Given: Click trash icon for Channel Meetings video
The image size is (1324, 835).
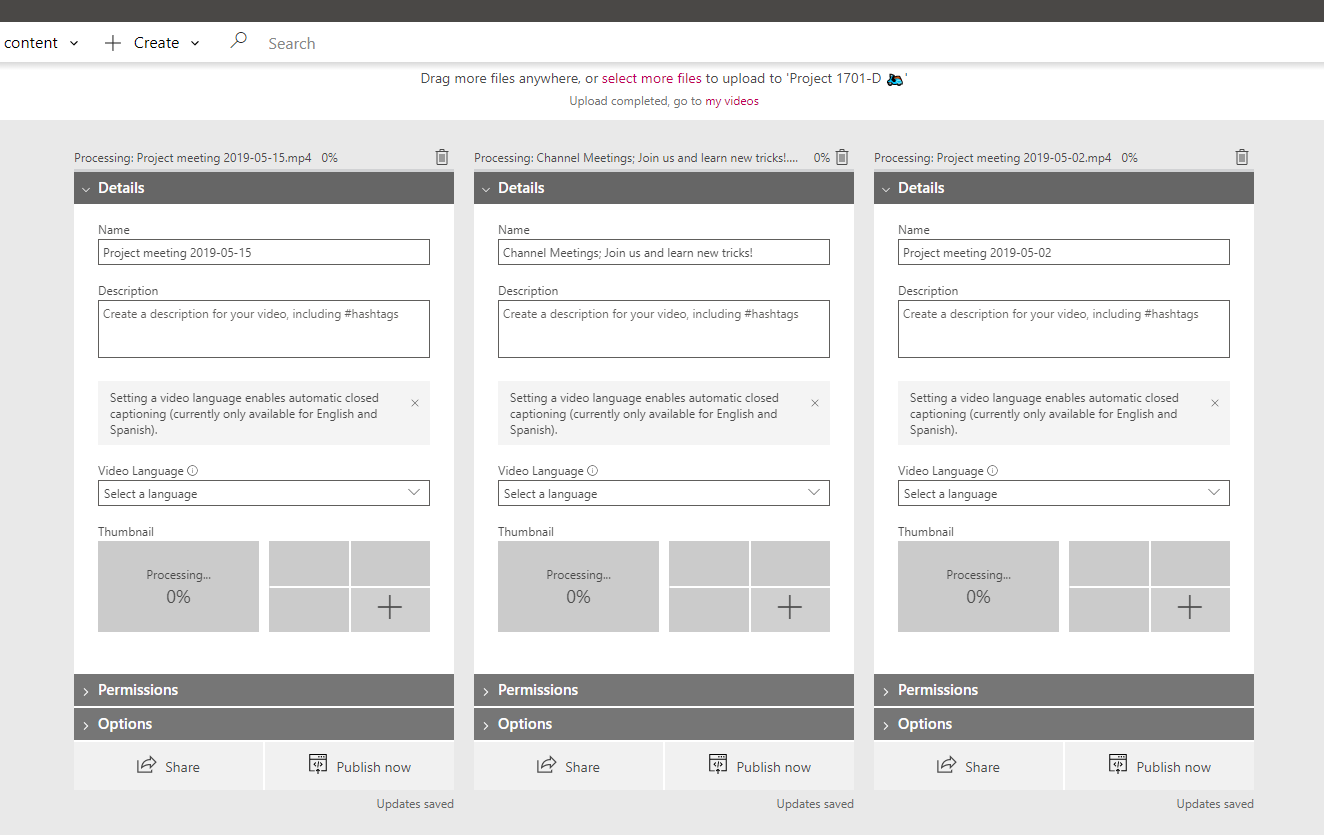Looking at the screenshot, I should [x=842, y=157].
